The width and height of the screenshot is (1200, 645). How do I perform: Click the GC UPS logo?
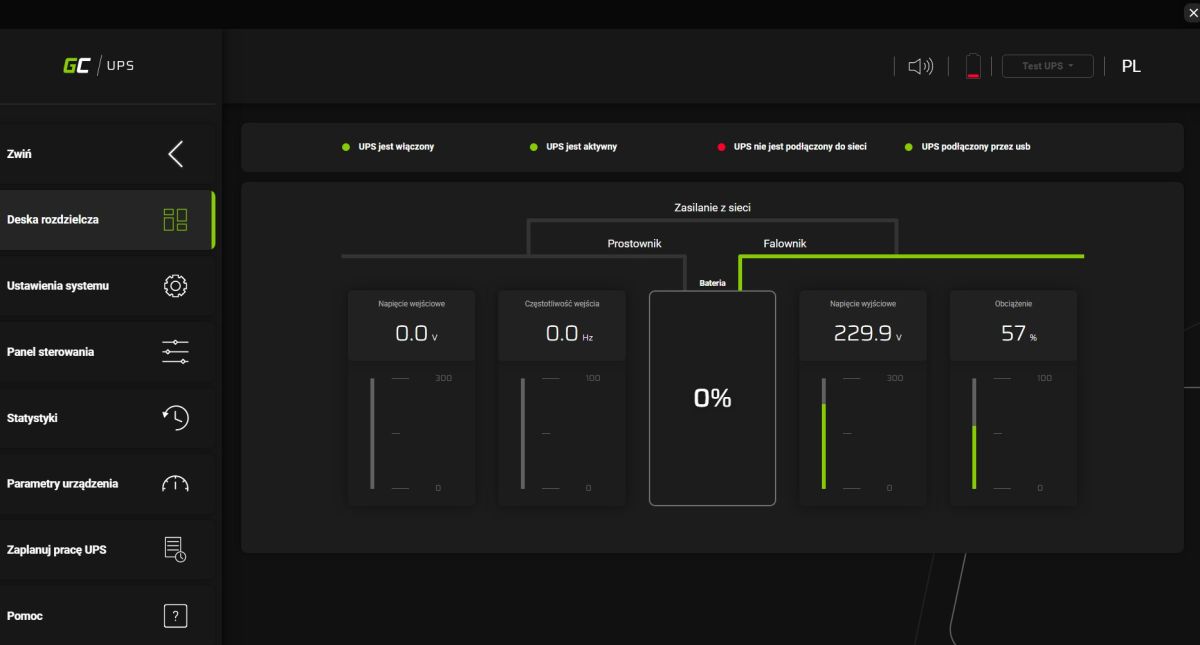point(98,66)
